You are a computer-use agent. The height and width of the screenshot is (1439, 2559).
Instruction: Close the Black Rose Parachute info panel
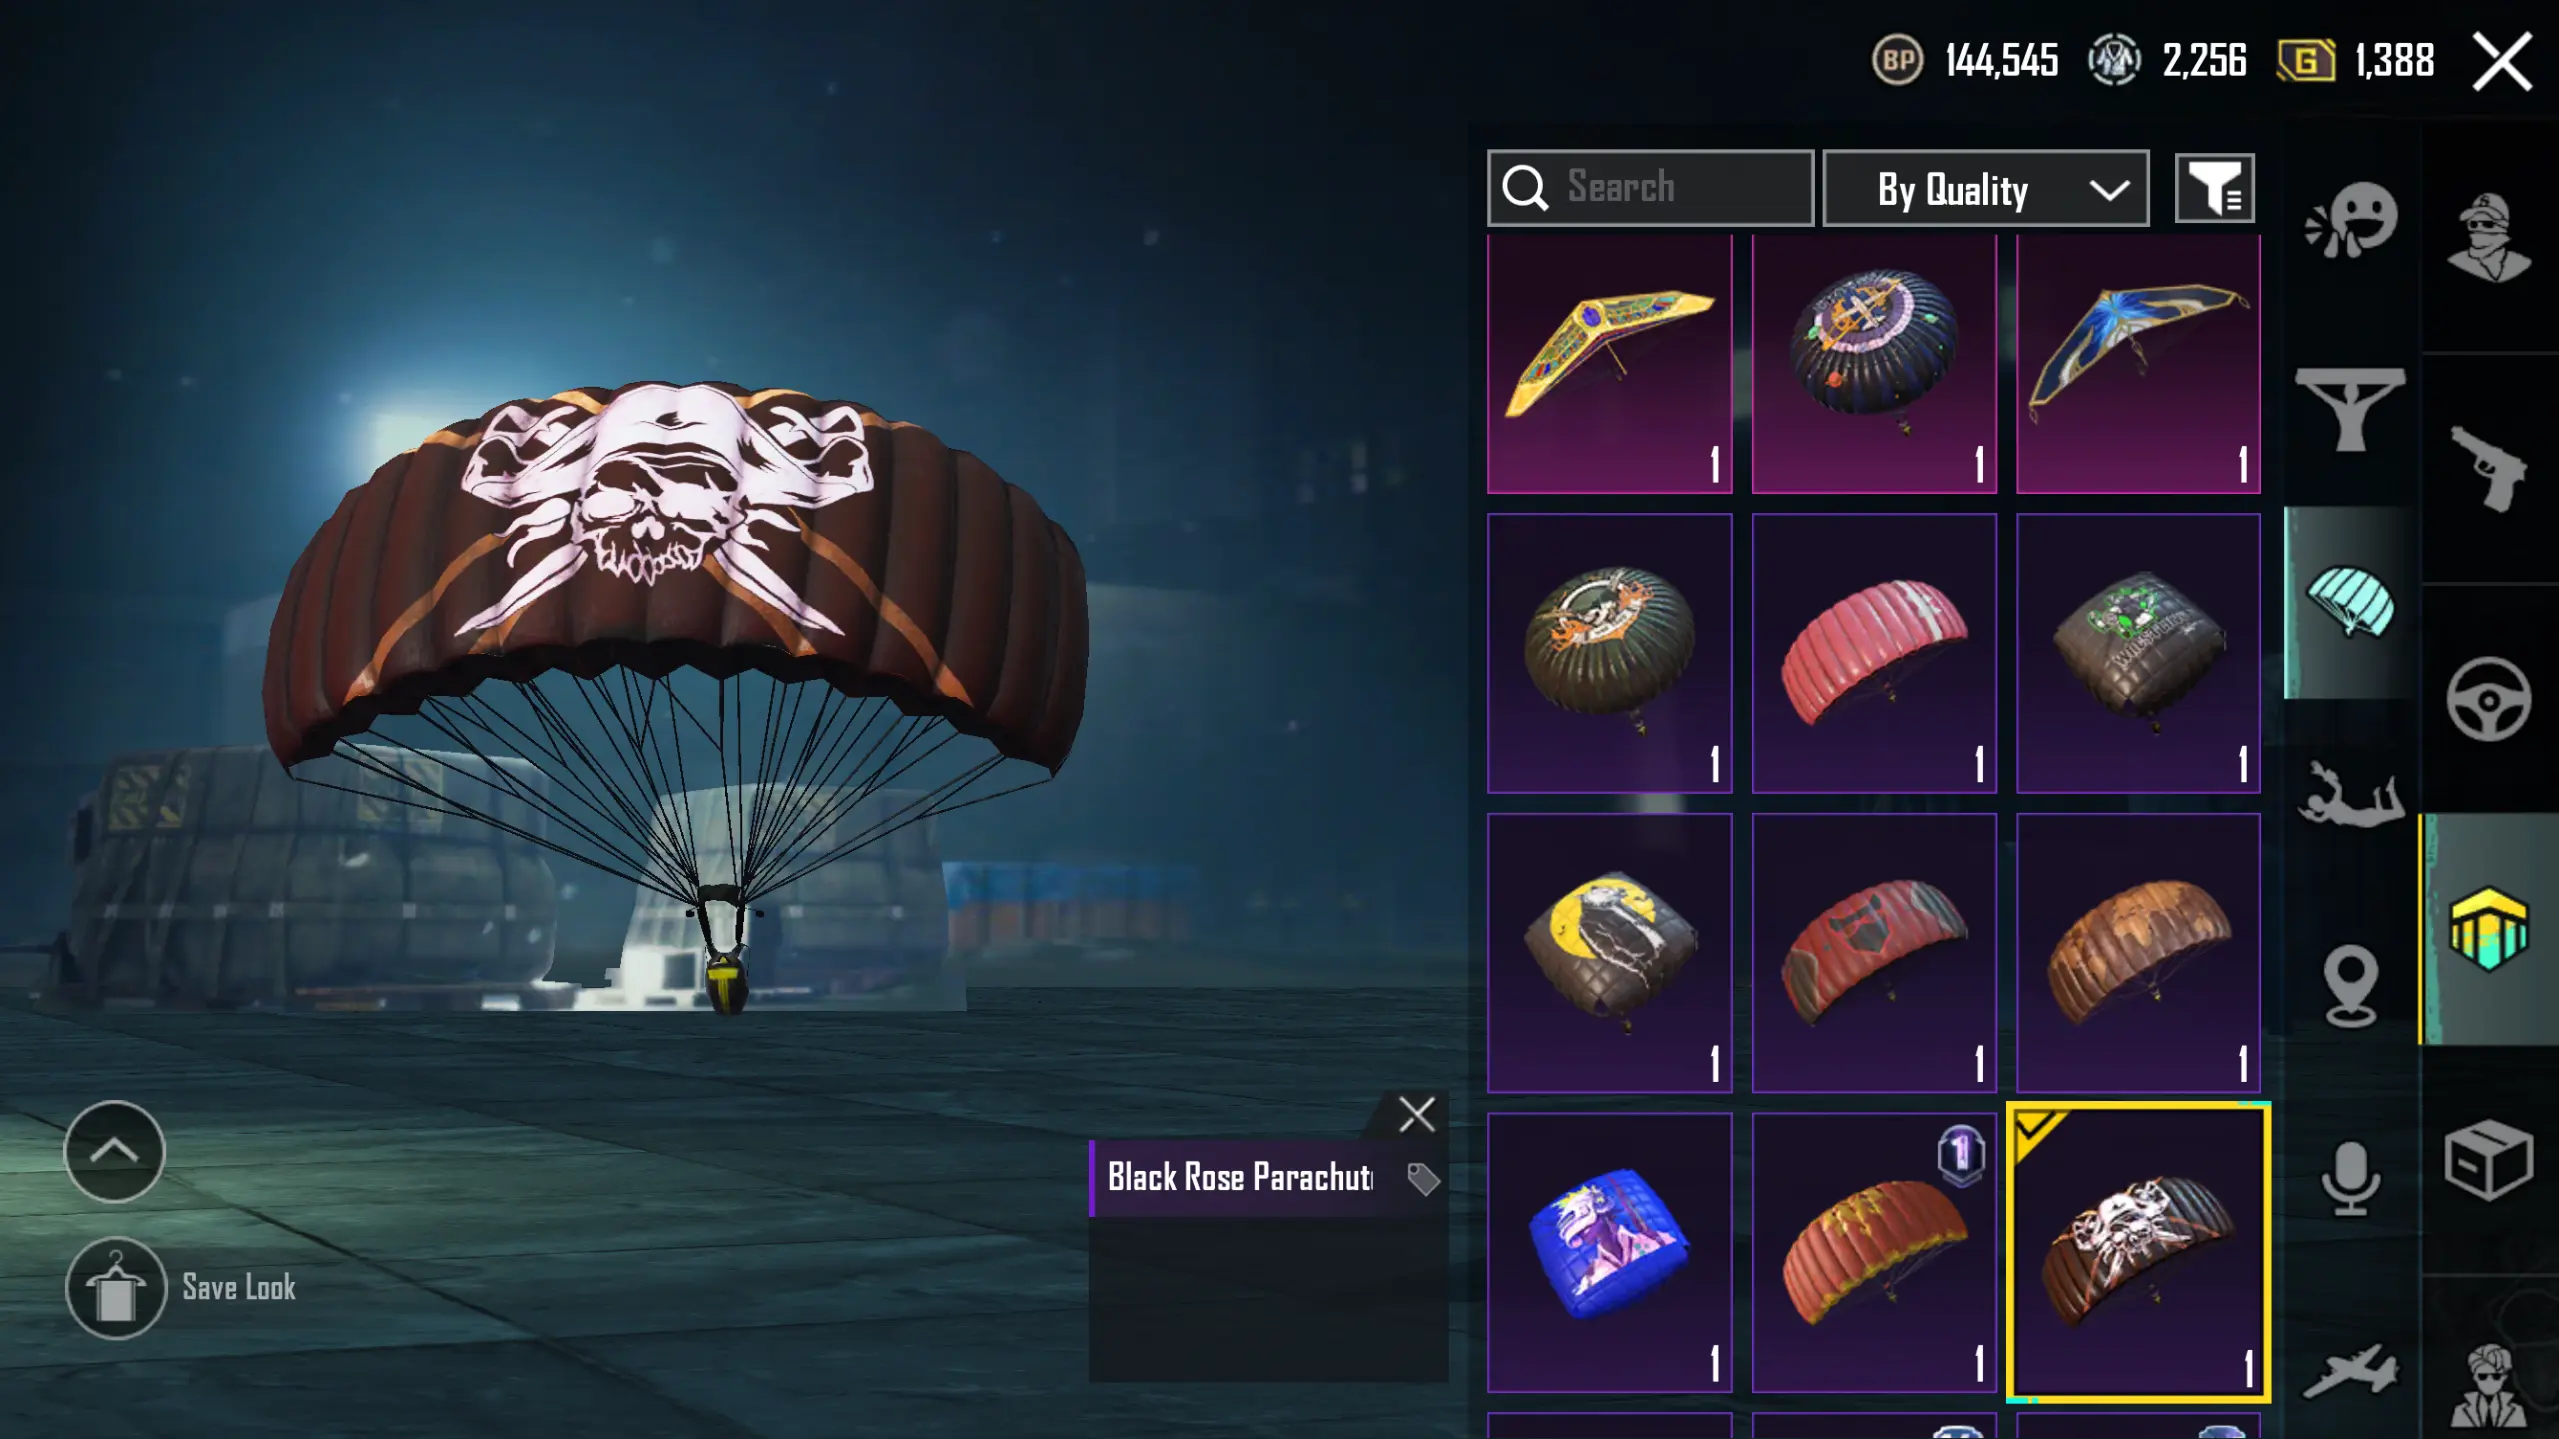[x=1417, y=1114]
